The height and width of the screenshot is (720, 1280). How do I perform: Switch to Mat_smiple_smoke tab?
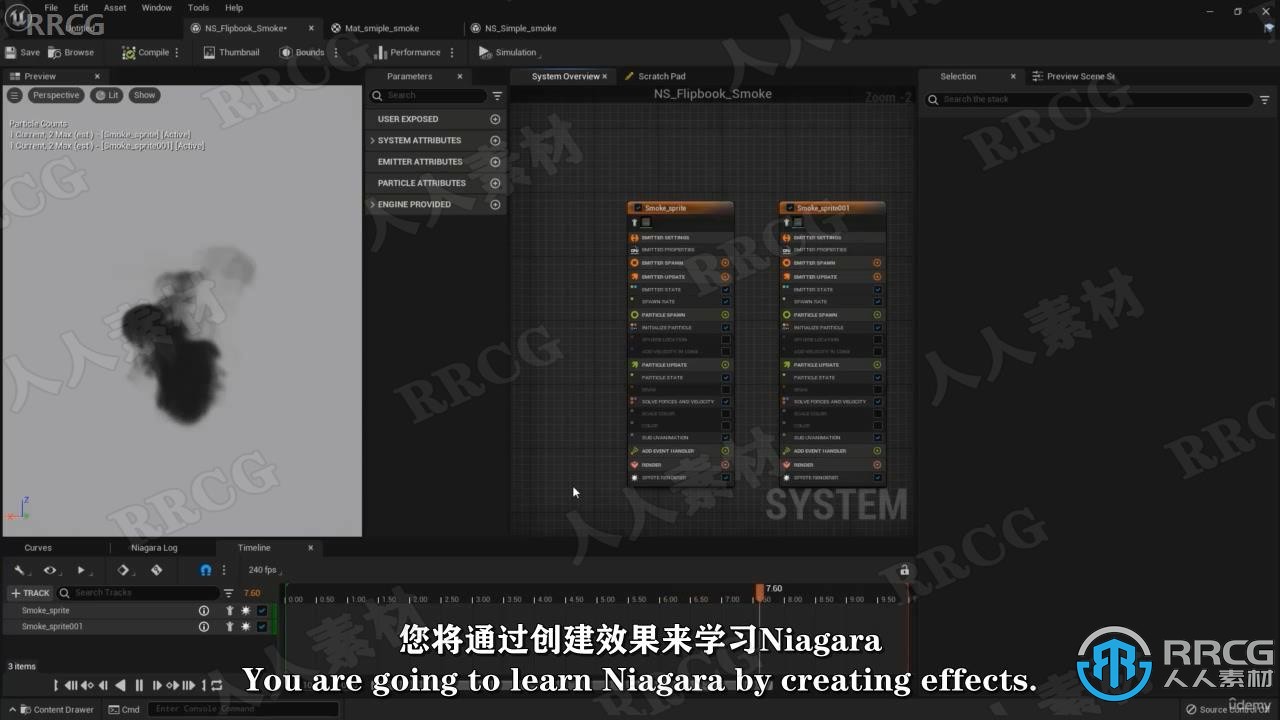pyautogui.click(x=382, y=28)
